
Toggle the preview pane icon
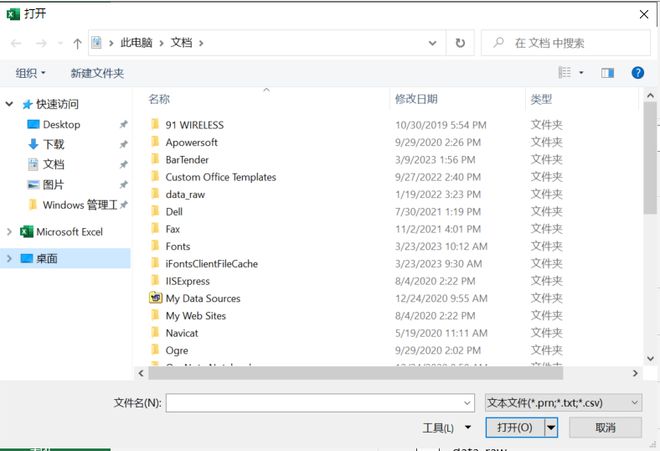[x=607, y=73]
